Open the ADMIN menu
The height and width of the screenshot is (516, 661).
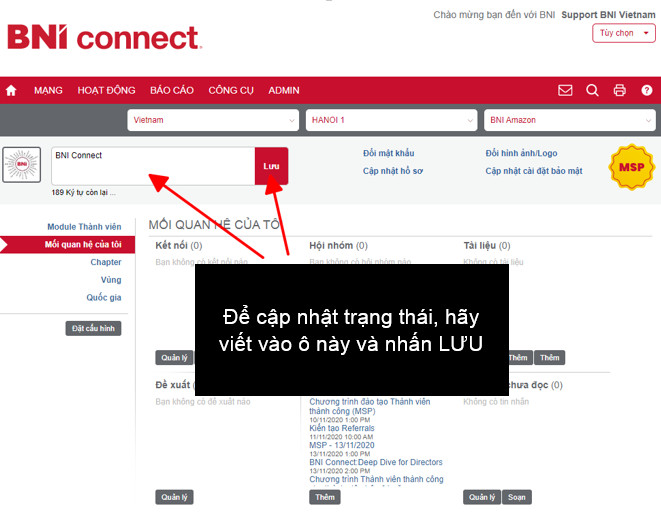tap(284, 90)
